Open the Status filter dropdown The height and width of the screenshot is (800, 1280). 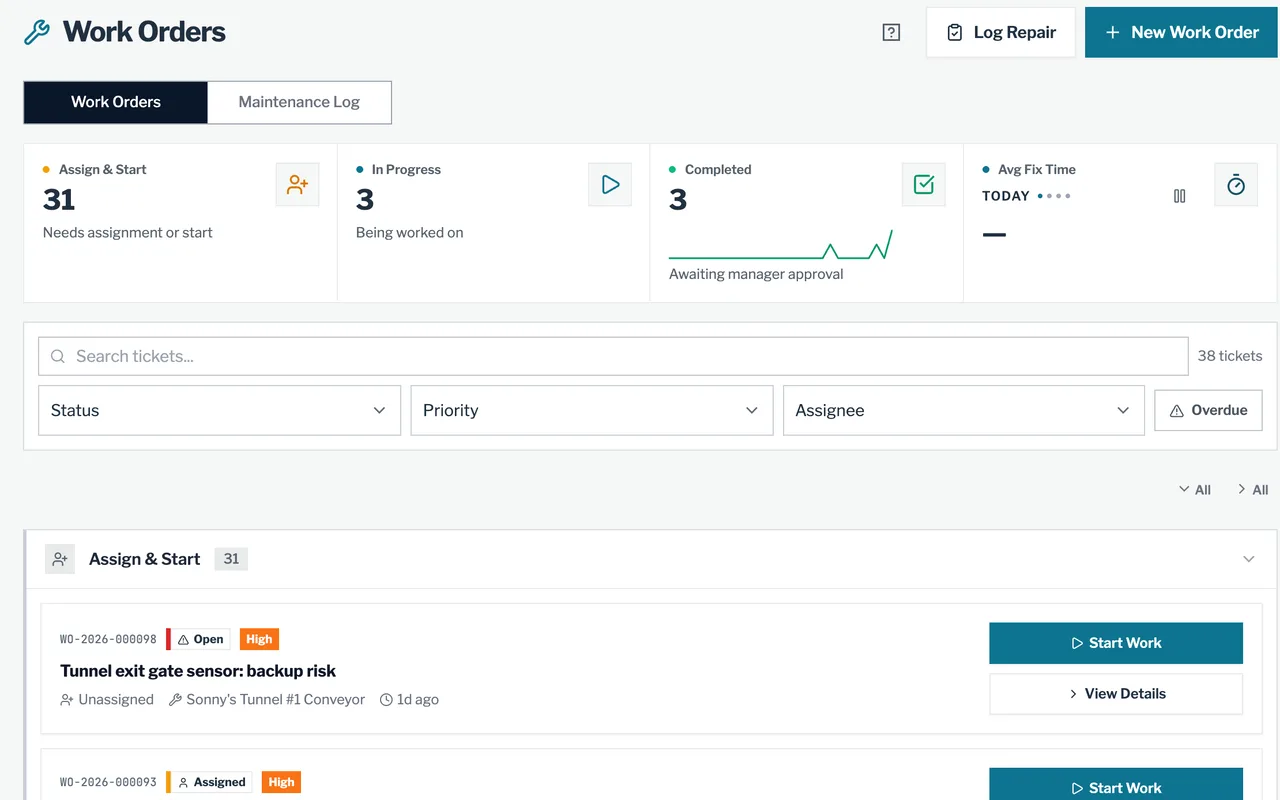point(219,411)
